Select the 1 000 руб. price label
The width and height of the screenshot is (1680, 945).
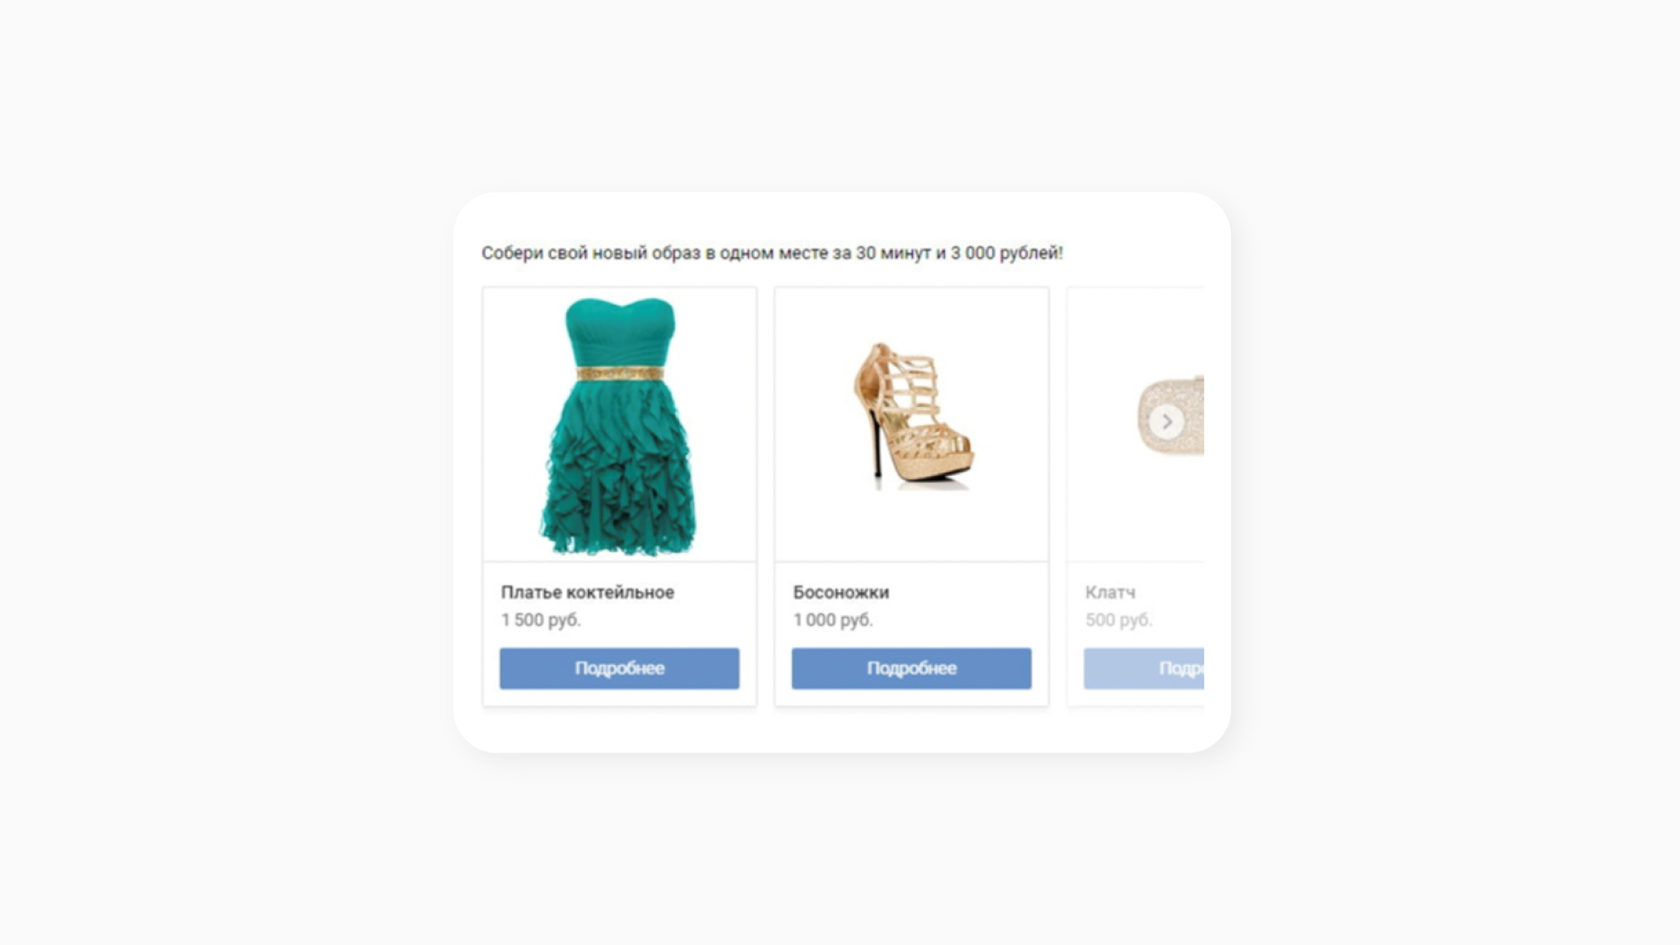pos(833,620)
